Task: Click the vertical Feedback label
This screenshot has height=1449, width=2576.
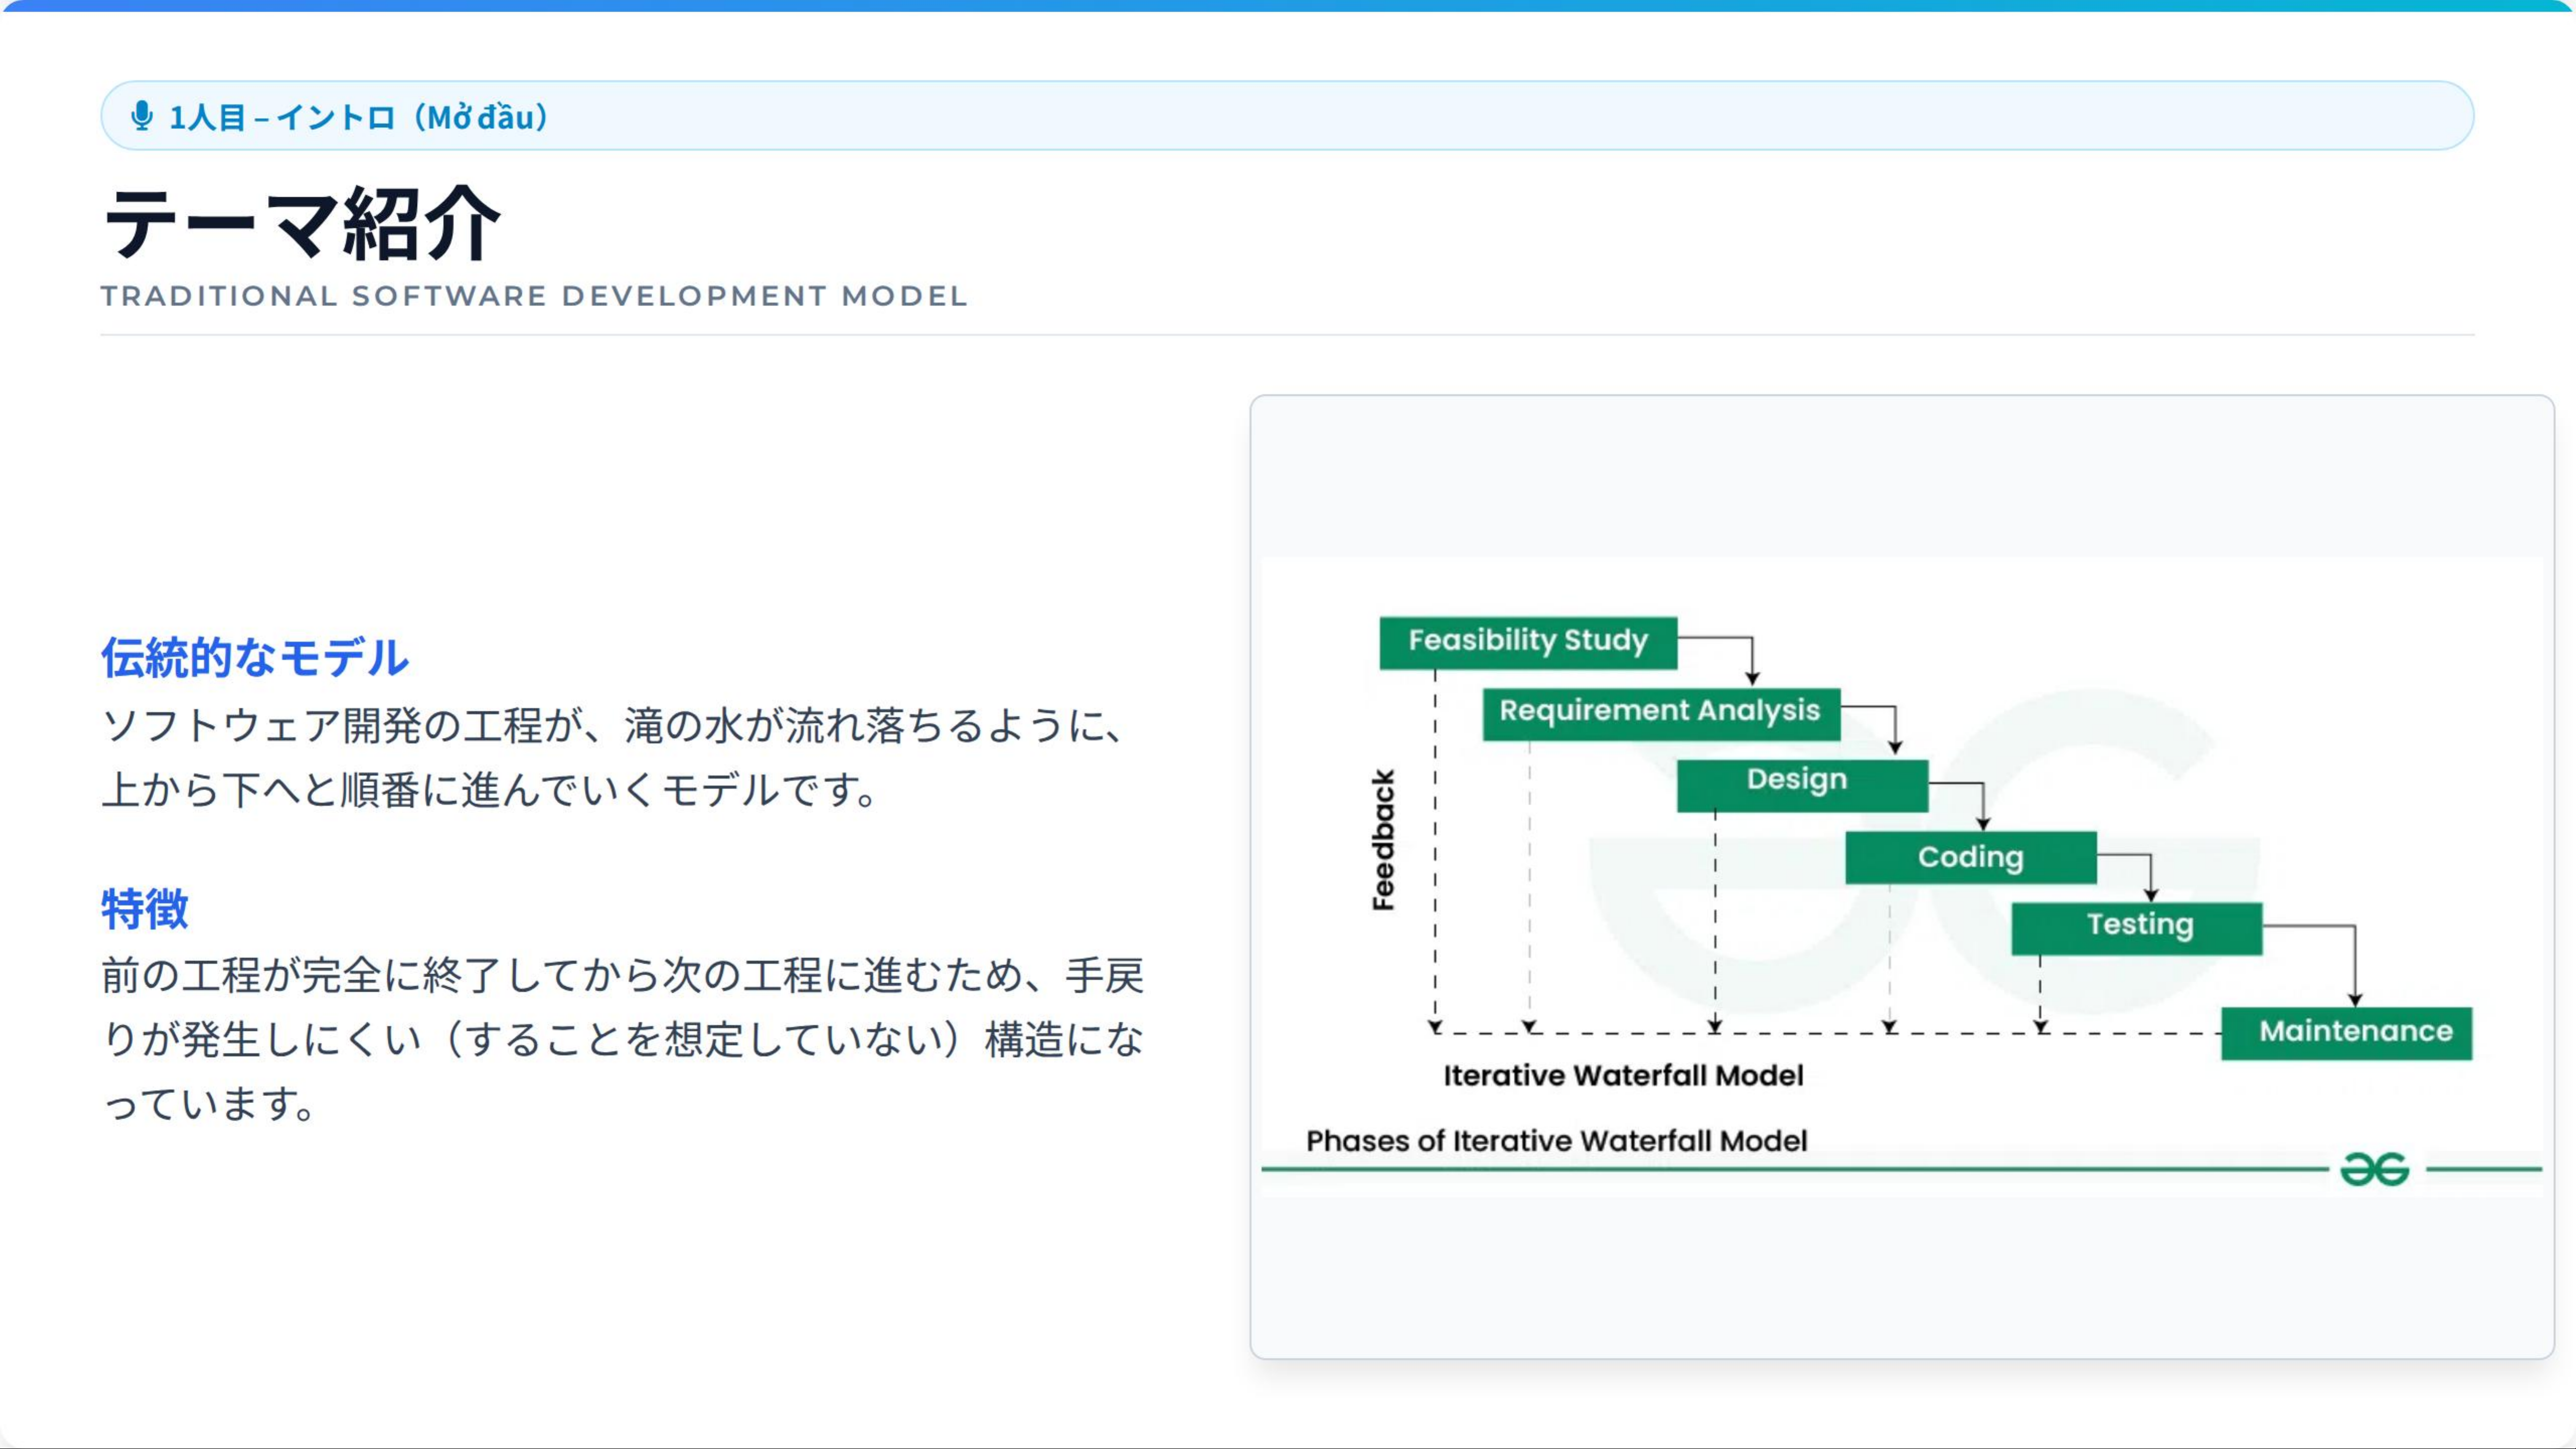Action: tap(1383, 840)
